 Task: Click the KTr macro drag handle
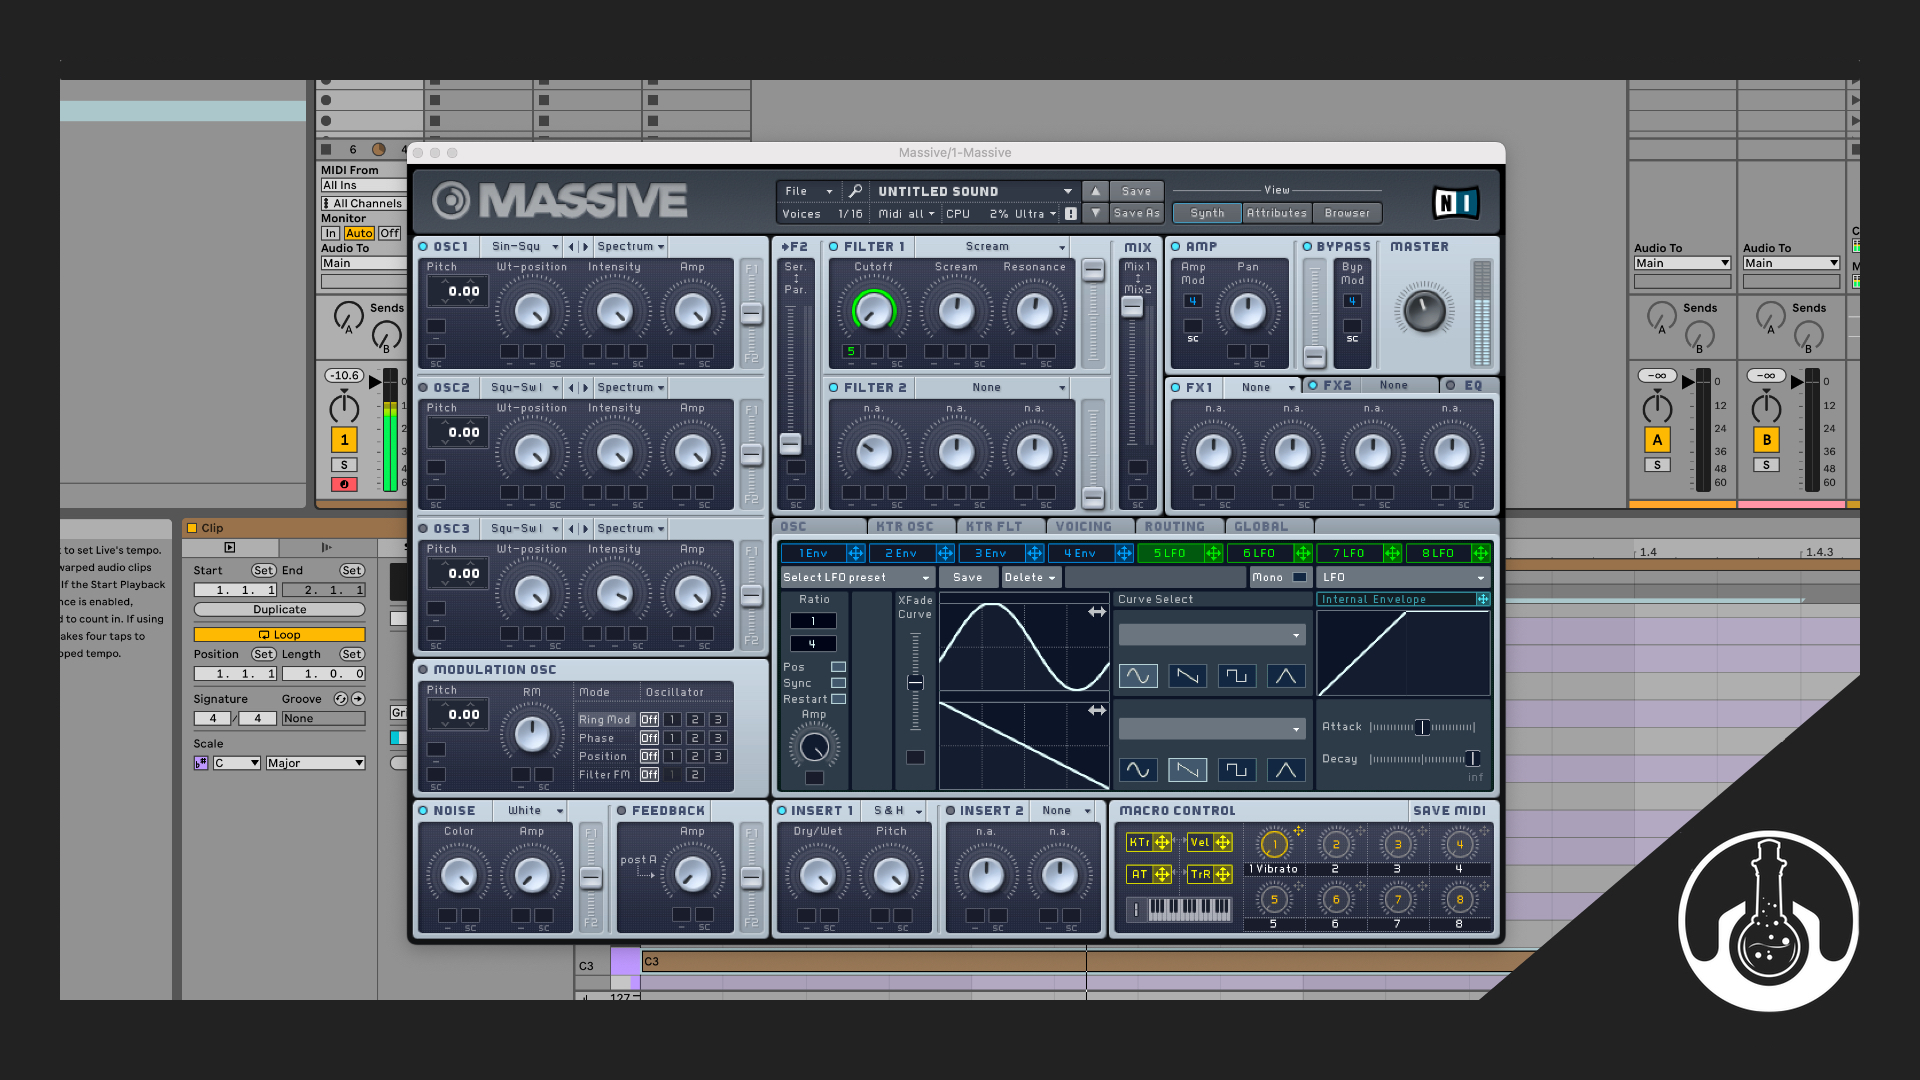1162,843
